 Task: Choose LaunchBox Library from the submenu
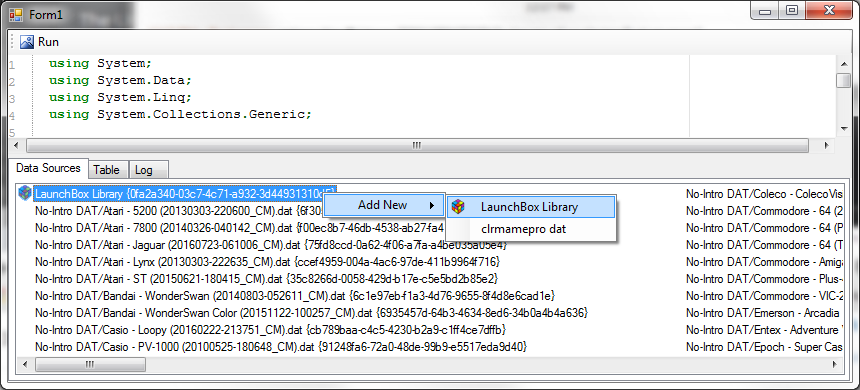(531, 207)
